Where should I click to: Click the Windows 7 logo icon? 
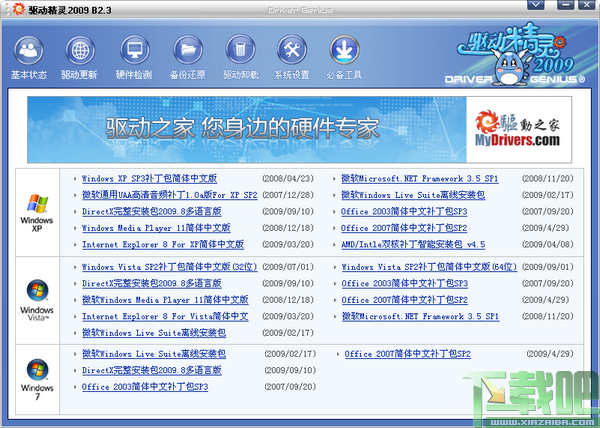point(37,369)
